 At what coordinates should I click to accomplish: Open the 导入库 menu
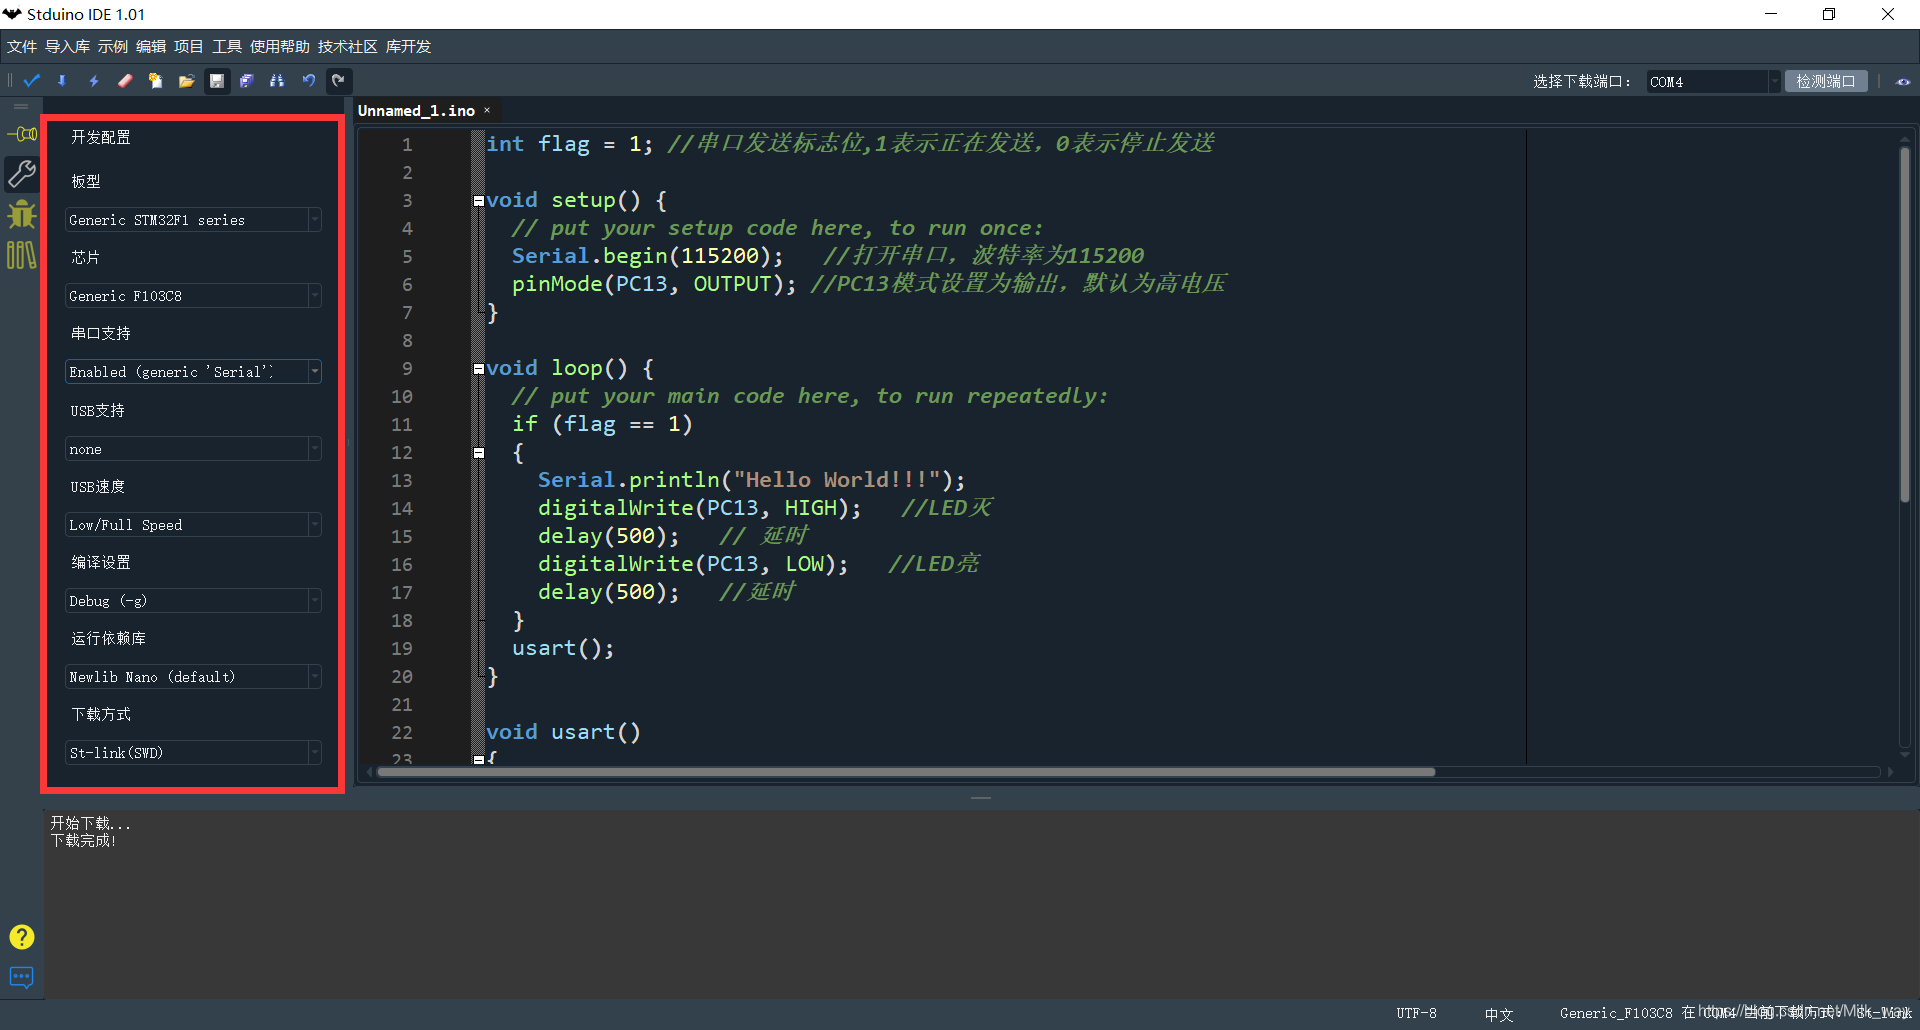coord(67,47)
